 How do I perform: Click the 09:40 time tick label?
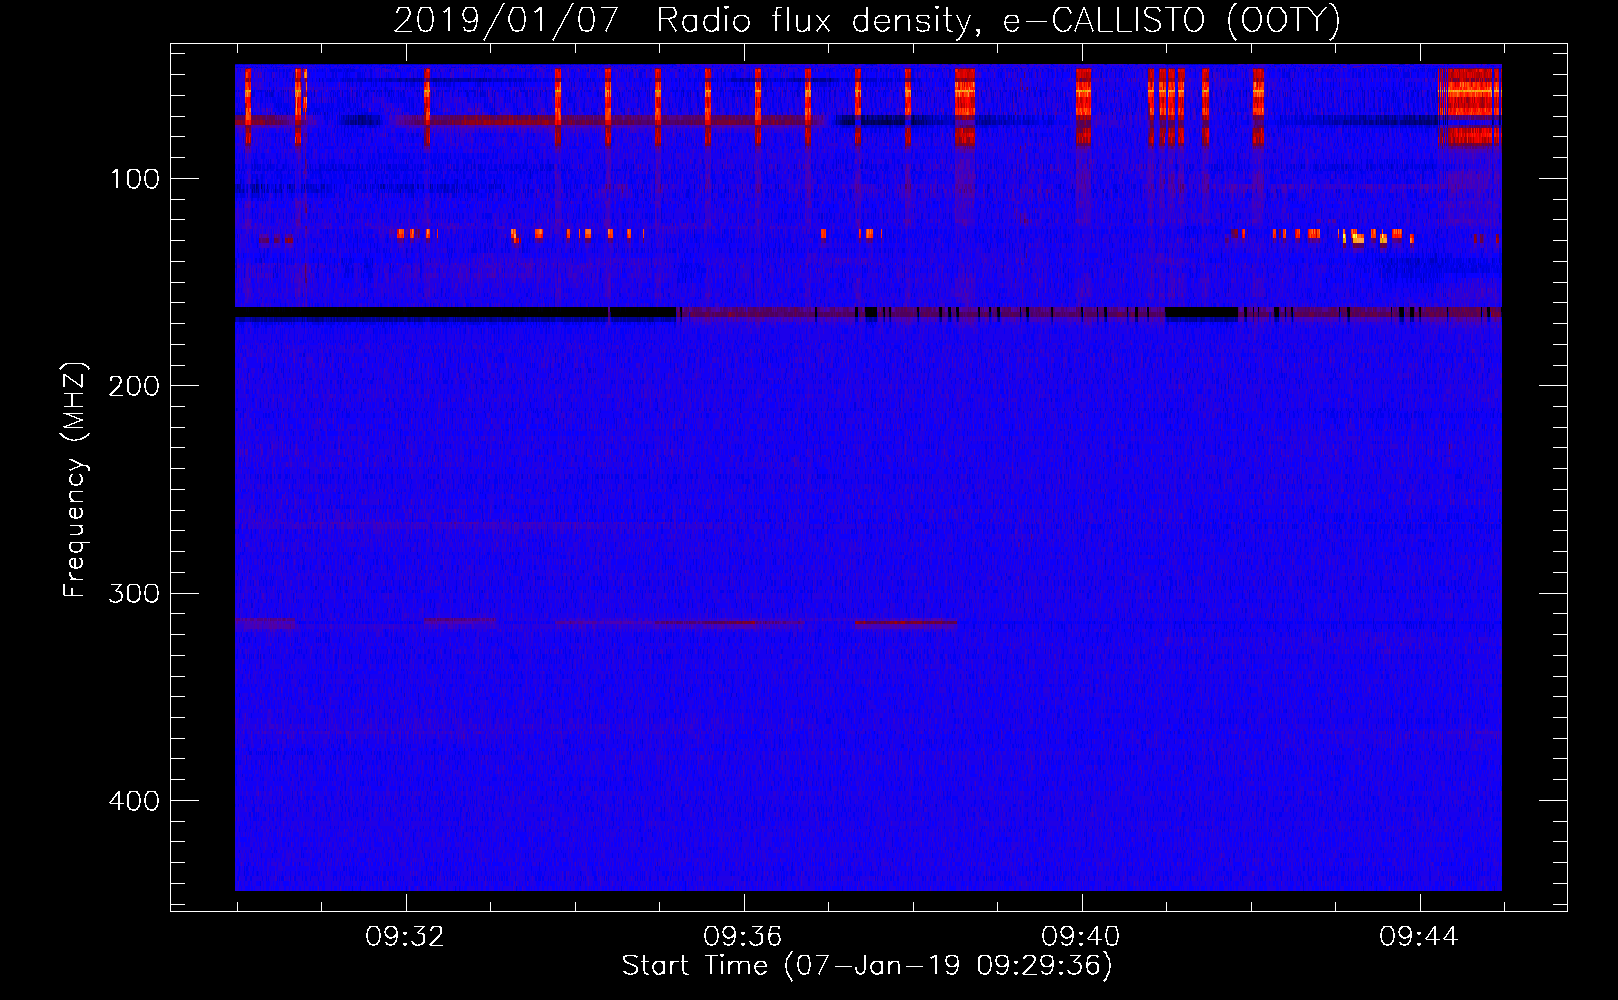pyautogui.click(x=1081, y=937)
